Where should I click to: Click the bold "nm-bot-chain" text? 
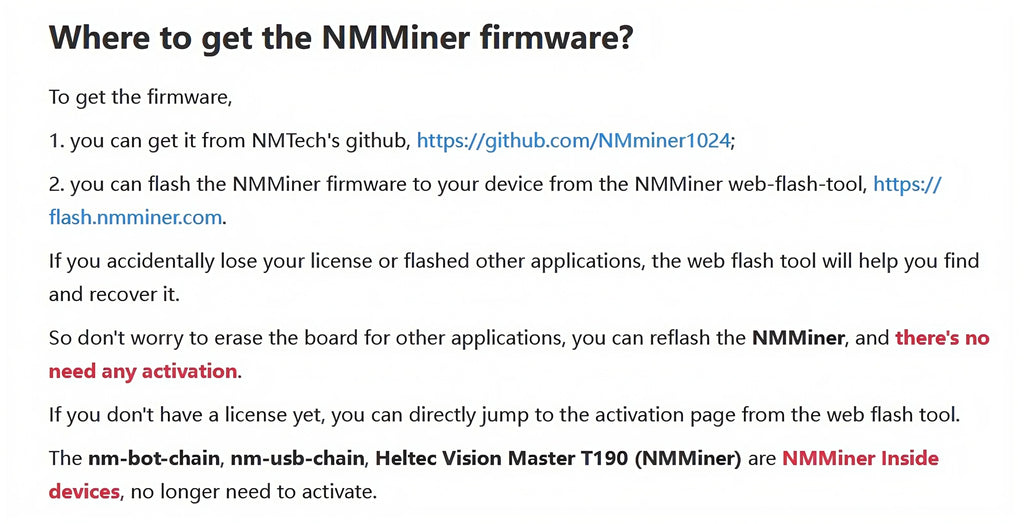coord(153,458)
